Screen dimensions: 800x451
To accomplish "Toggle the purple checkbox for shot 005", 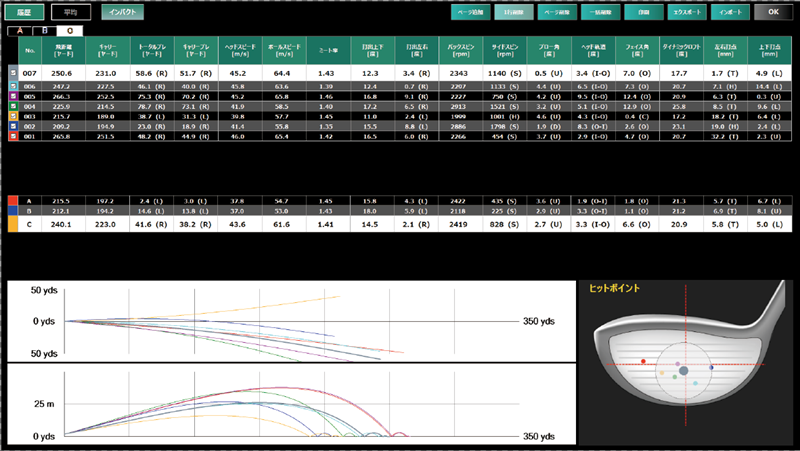I will point(11,98).
